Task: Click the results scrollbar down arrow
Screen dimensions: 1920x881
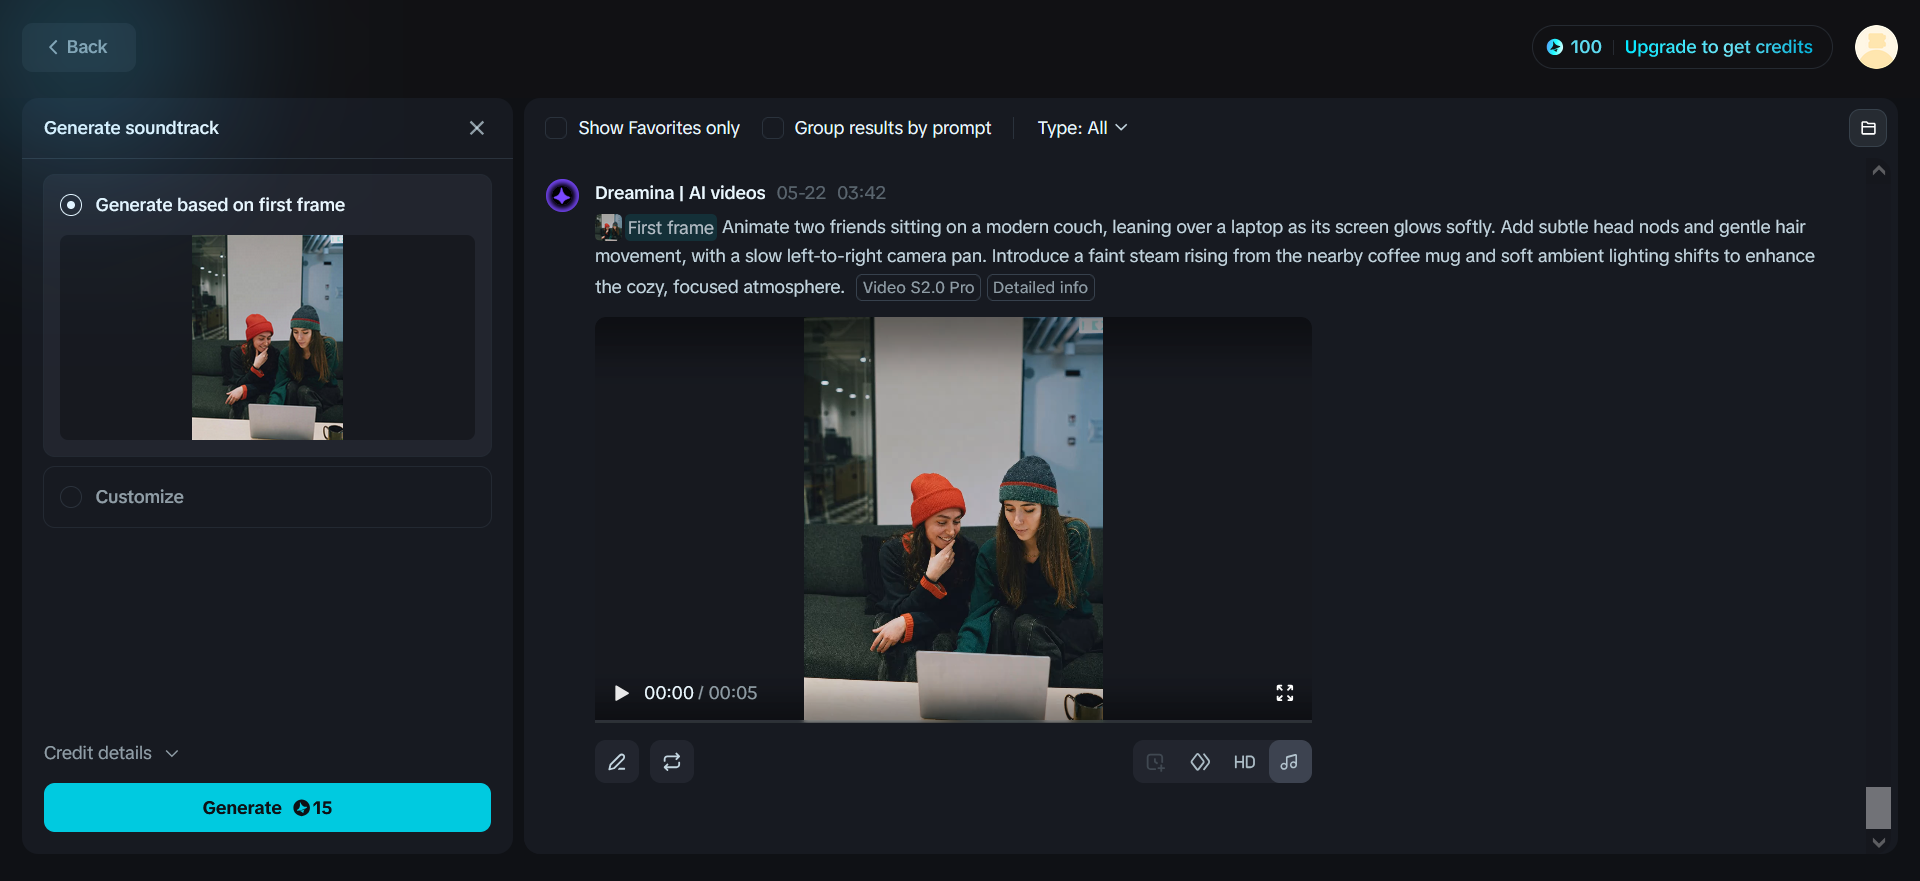Action: (x=1879, y=843)
